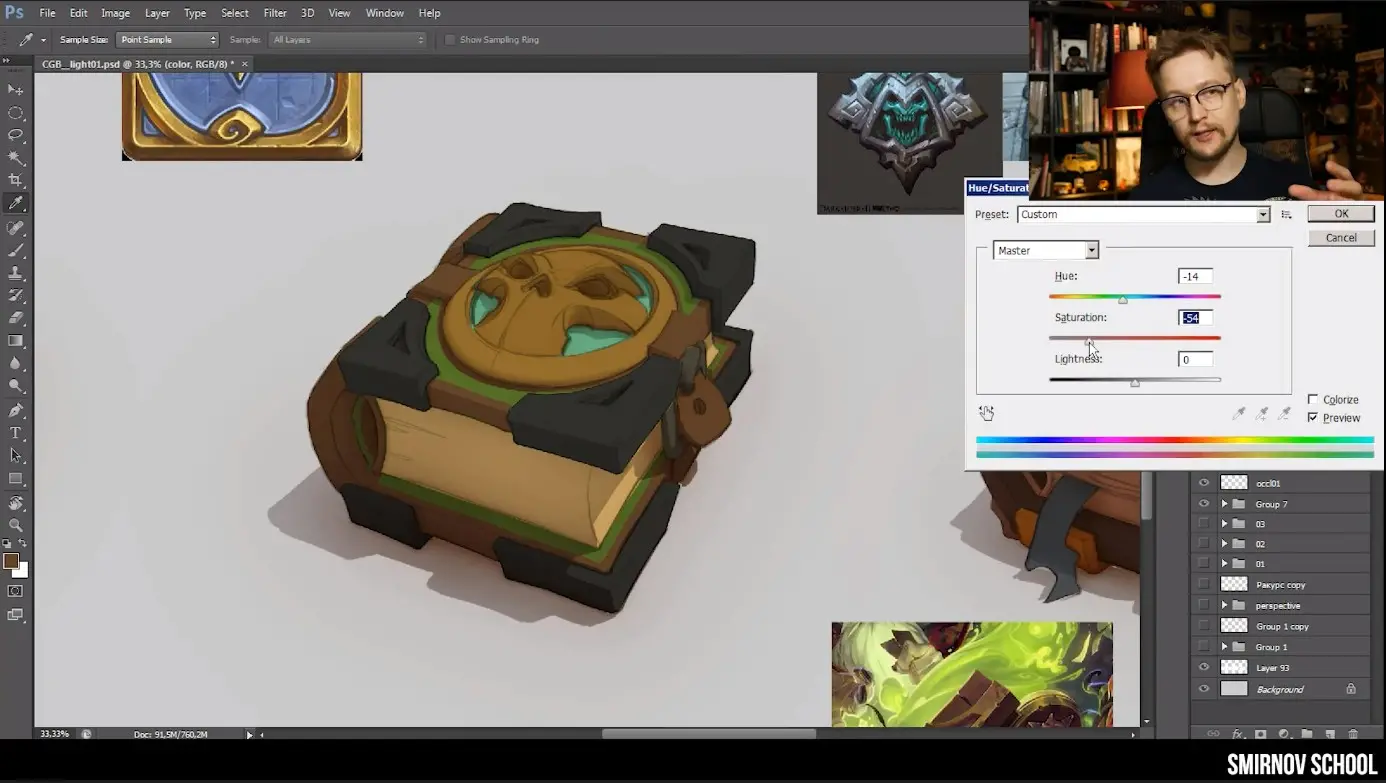This screenshot has height=783, width=1386.
Task: Click the on-image adjustment hand icon
Action: pos(987,413)
